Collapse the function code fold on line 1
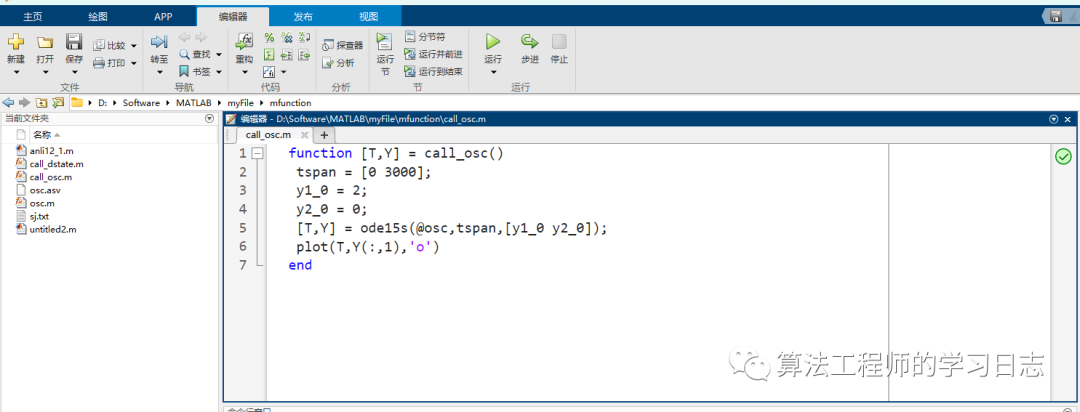1080x412 pixels. (258, 154)
